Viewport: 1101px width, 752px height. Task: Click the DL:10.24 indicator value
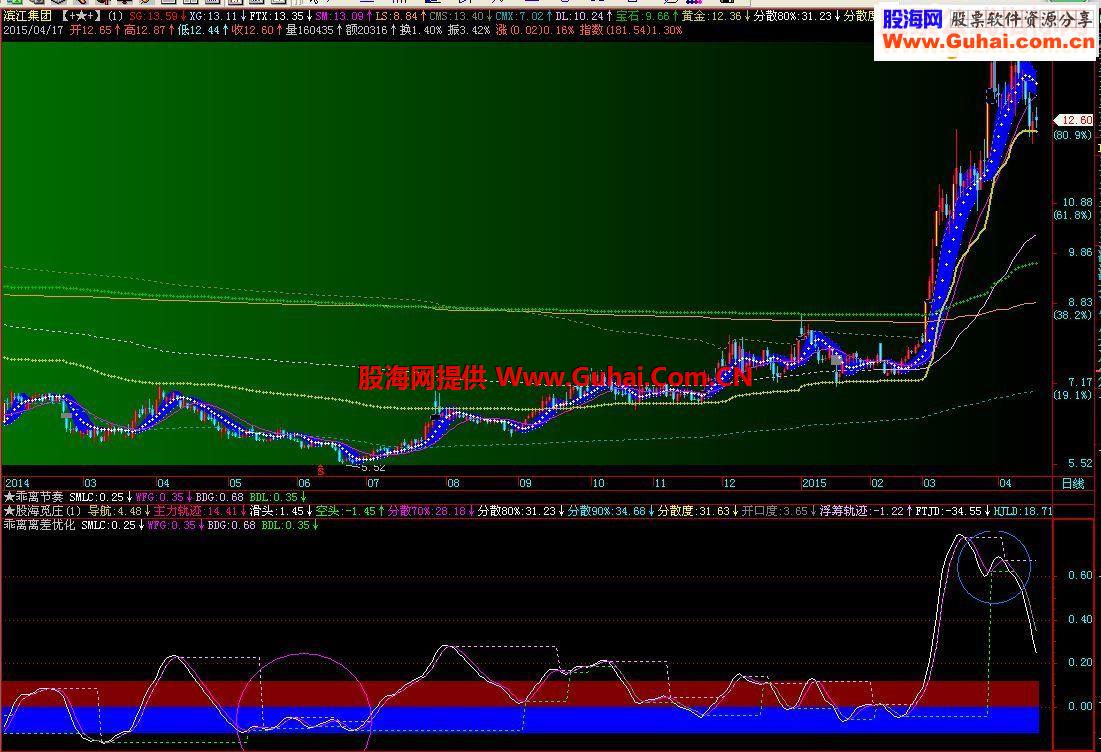click(x=579, y=15)
